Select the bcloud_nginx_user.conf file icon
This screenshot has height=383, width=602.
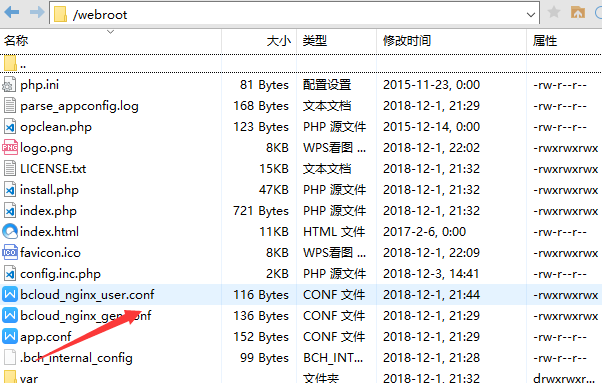(10, 294)
